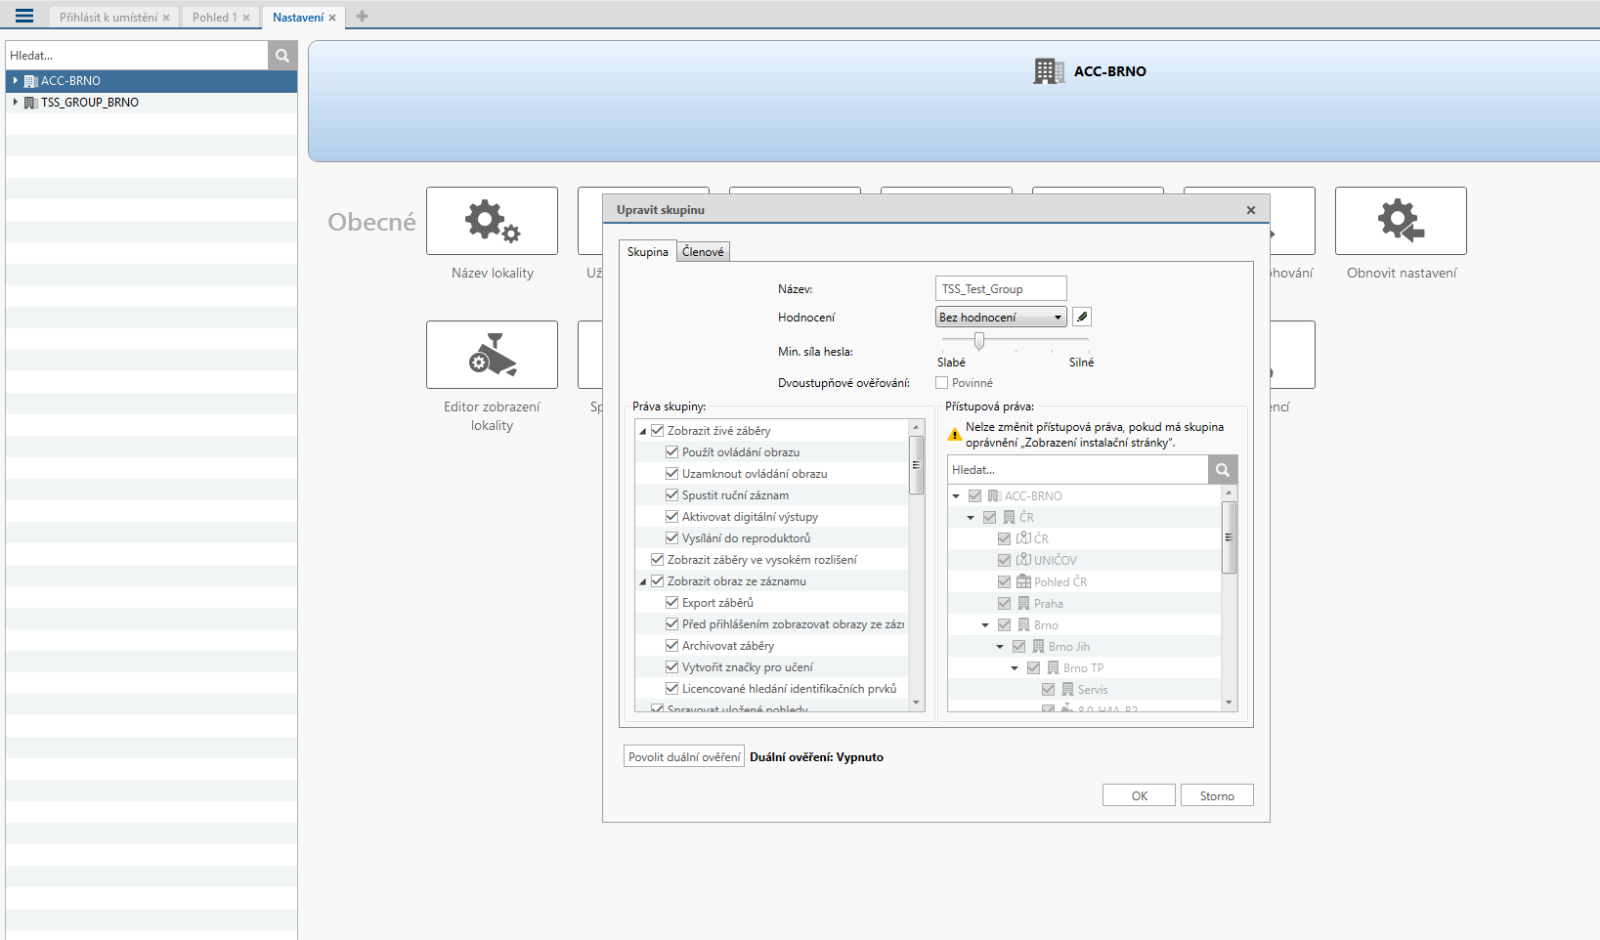
Task: Open the Bez hodnocení dropdown
Action: click(1000, 317)
